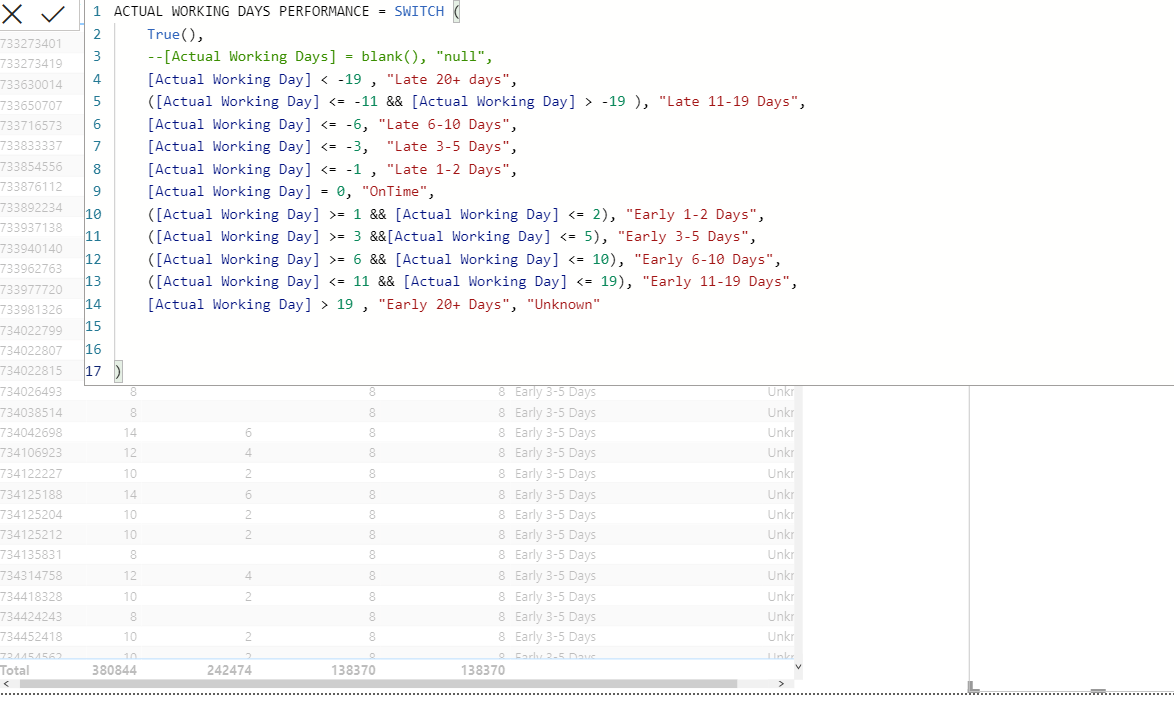1174x717 pixels.
Task: Commit the formula with the checkmark icon
Action: pyautogui.click(x=52, y=13)
